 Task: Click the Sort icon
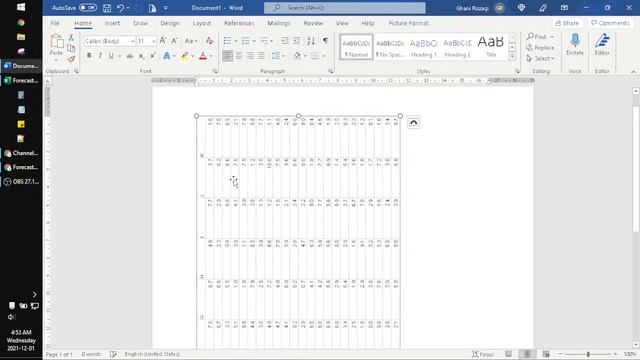point(311,41)
